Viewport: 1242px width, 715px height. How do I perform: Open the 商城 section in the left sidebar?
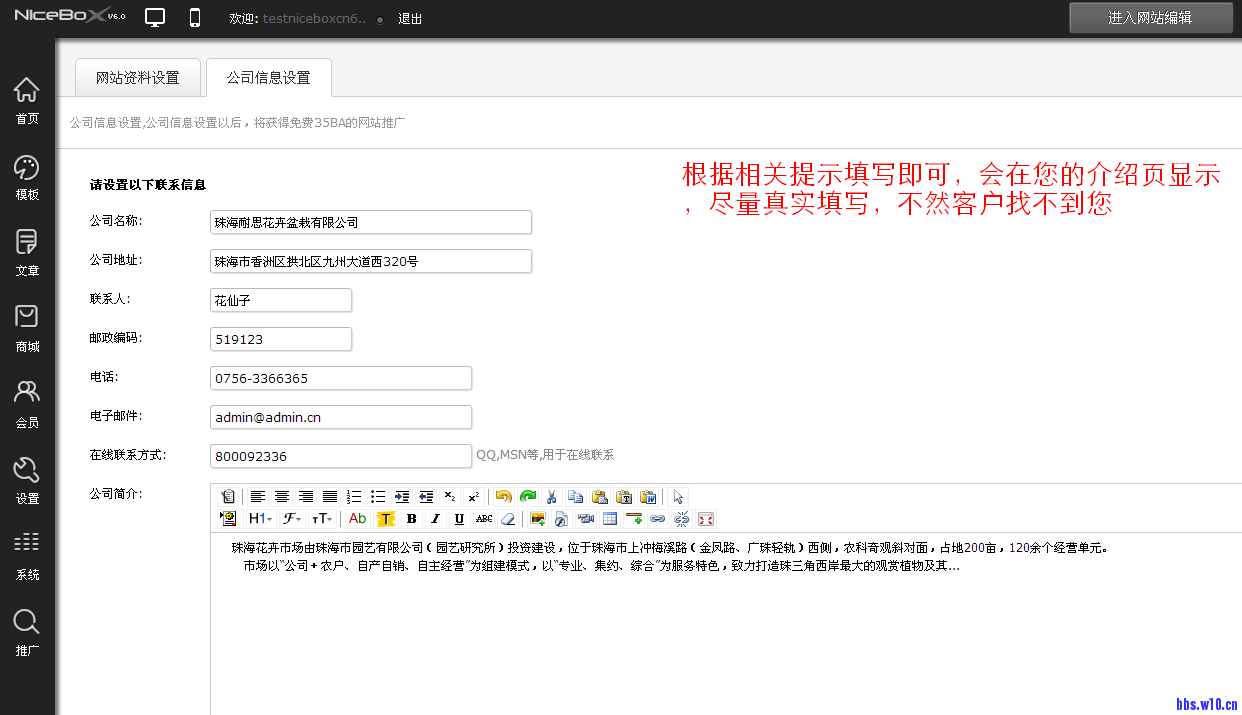[x=26, y=327]
